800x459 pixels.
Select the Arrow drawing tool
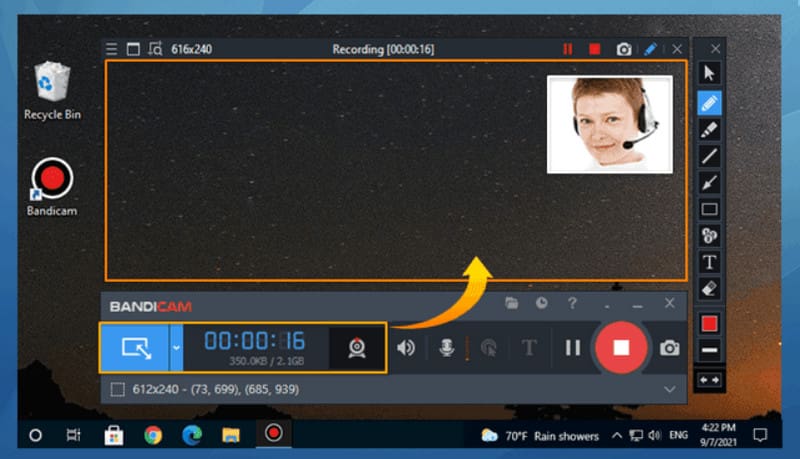pyautogui.click(x=709, y=183)
